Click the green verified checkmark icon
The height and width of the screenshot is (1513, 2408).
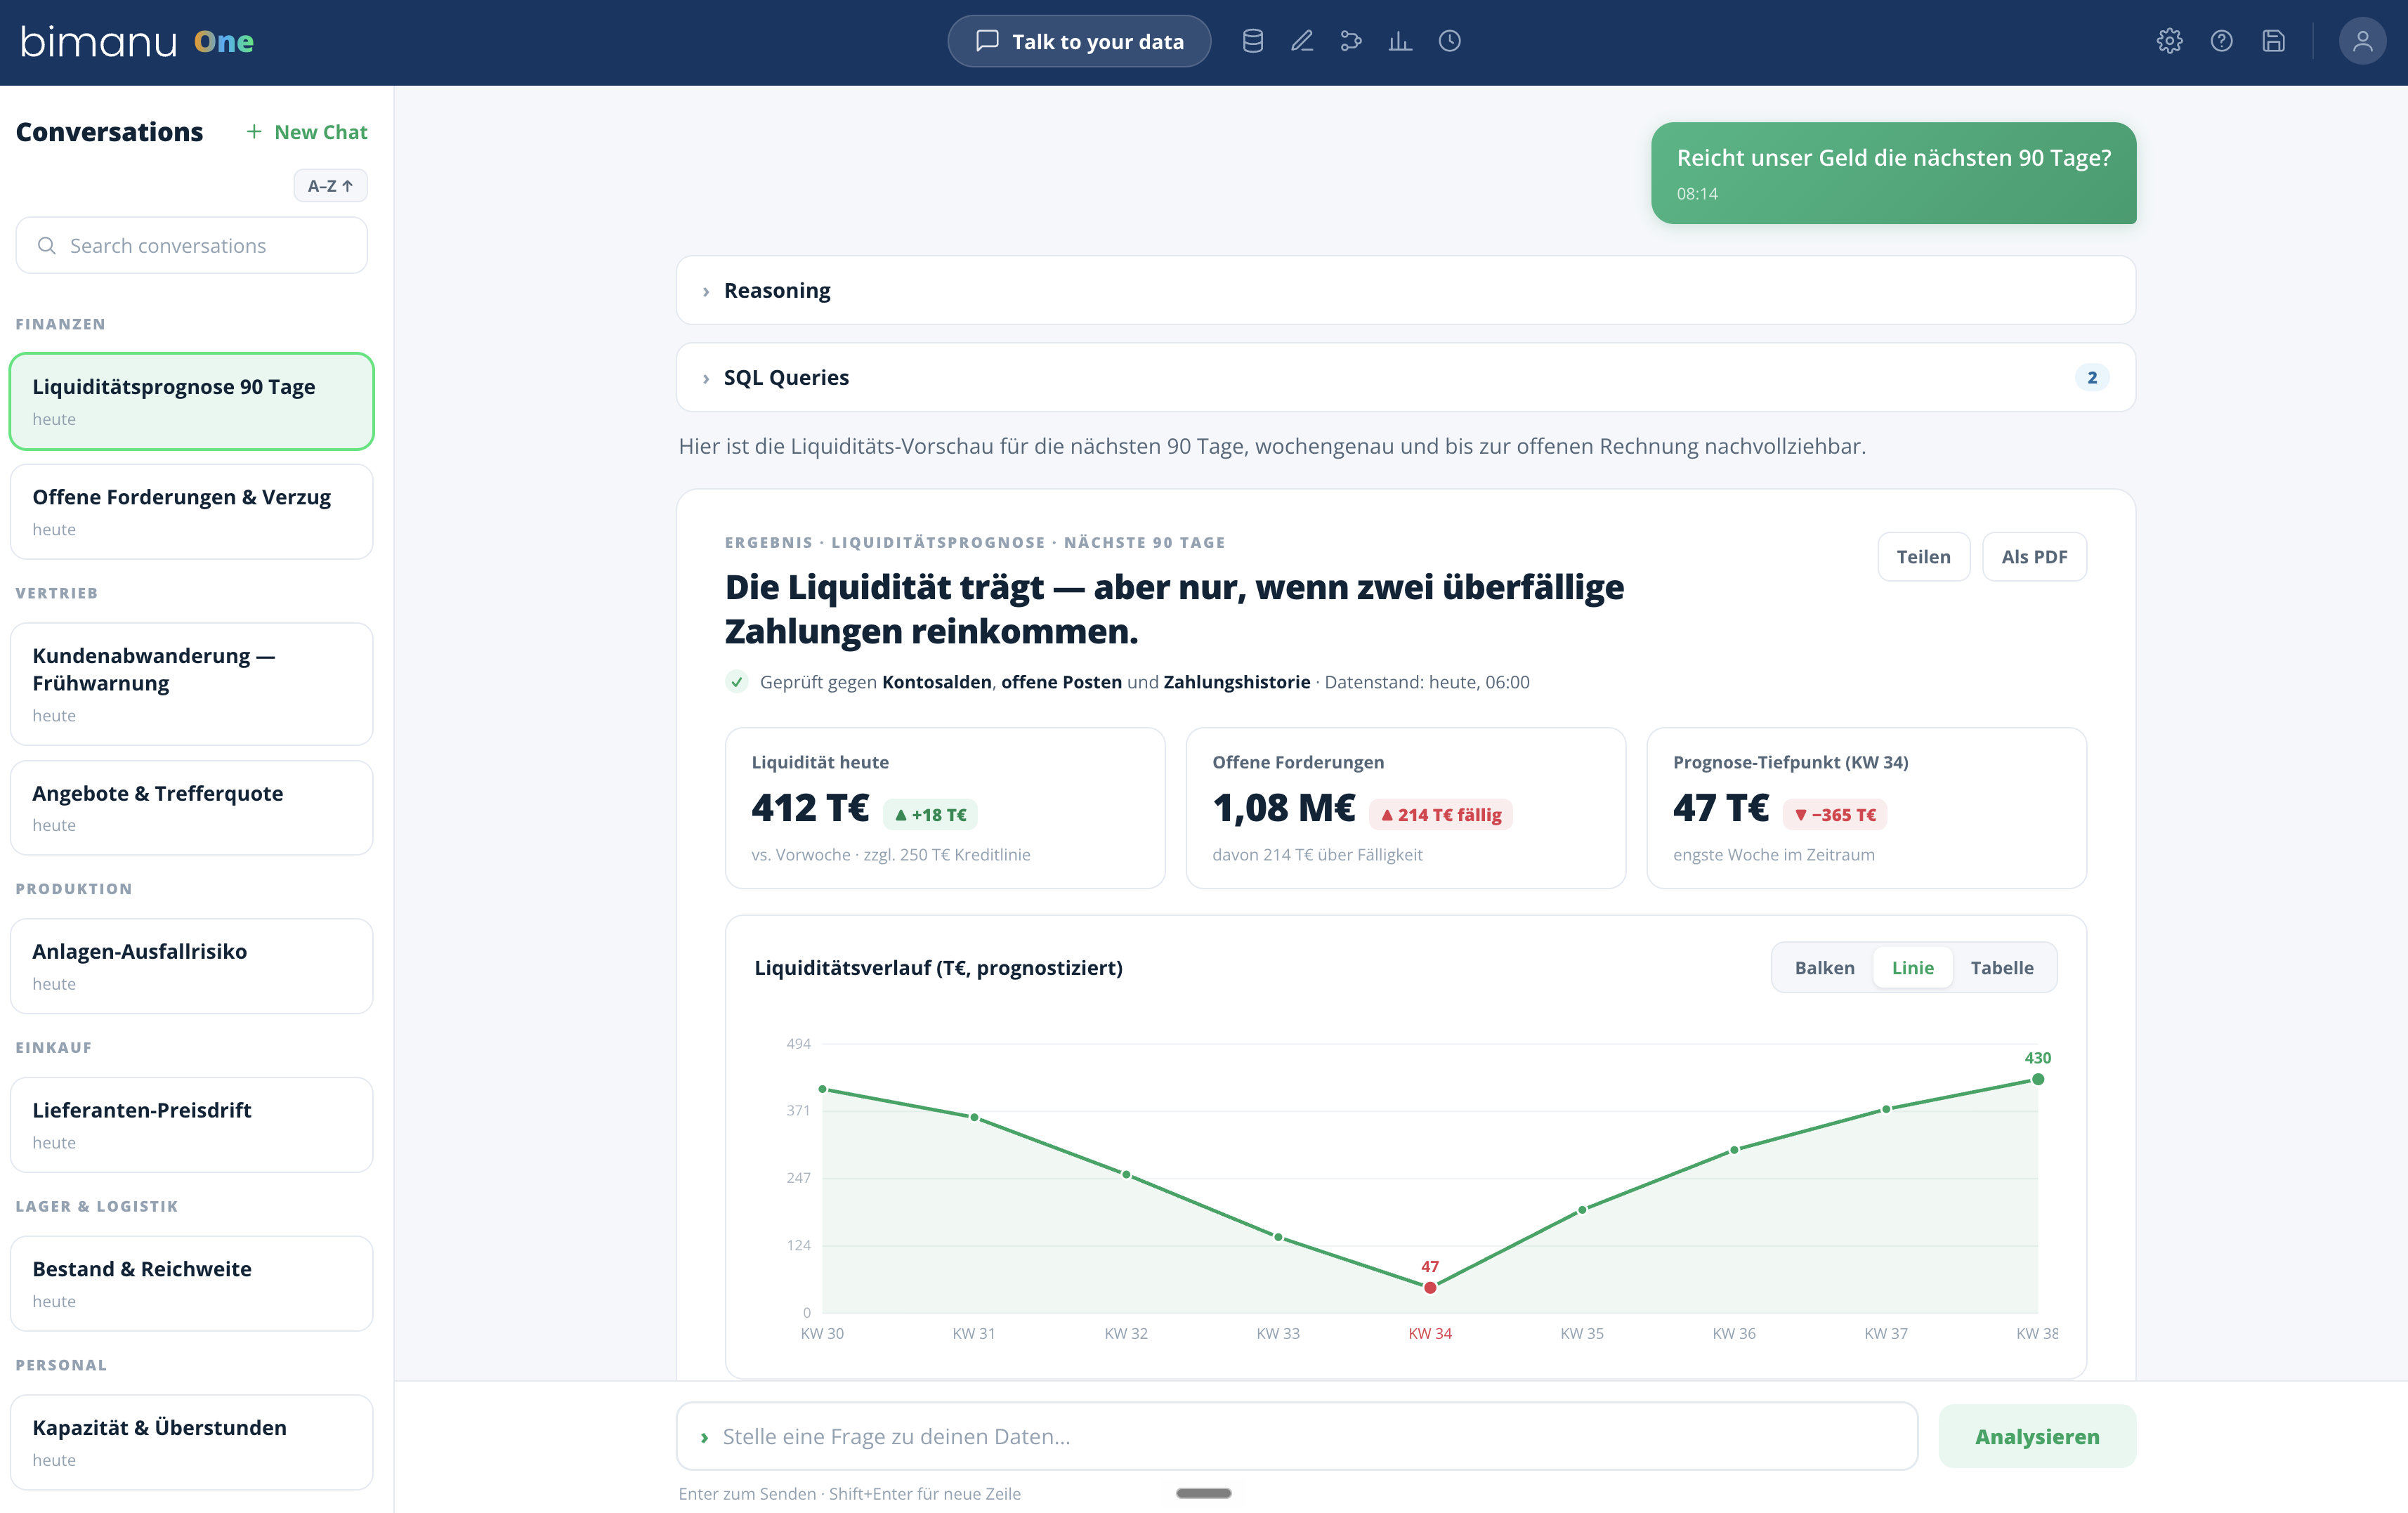[x=737, y=682]
